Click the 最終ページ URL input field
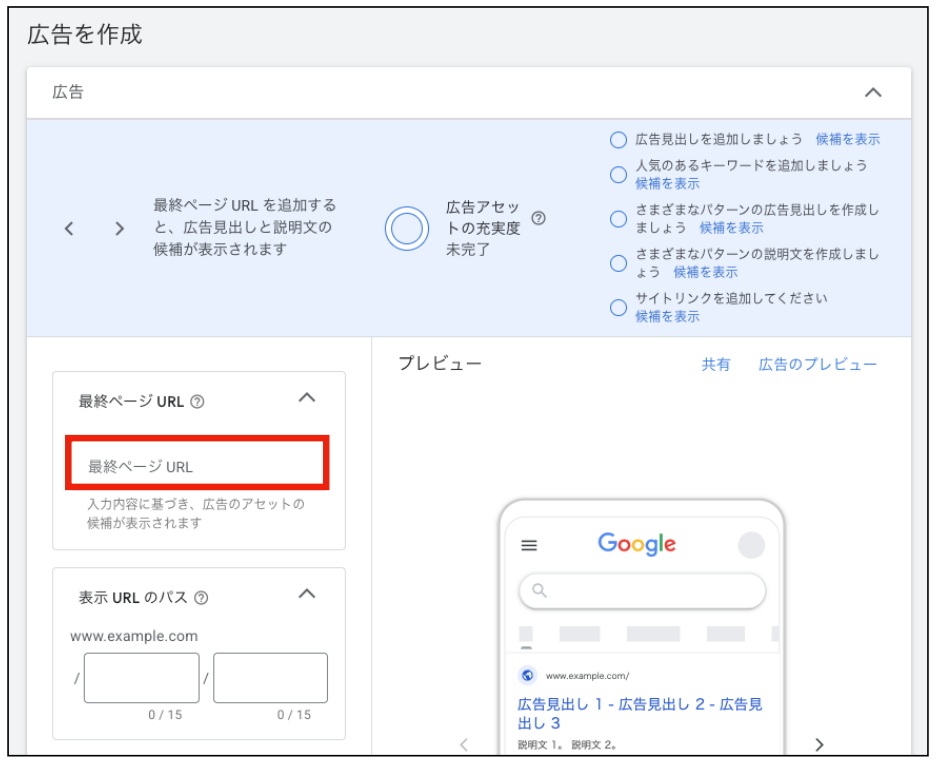936x766 pixels. tap(197, 467)
